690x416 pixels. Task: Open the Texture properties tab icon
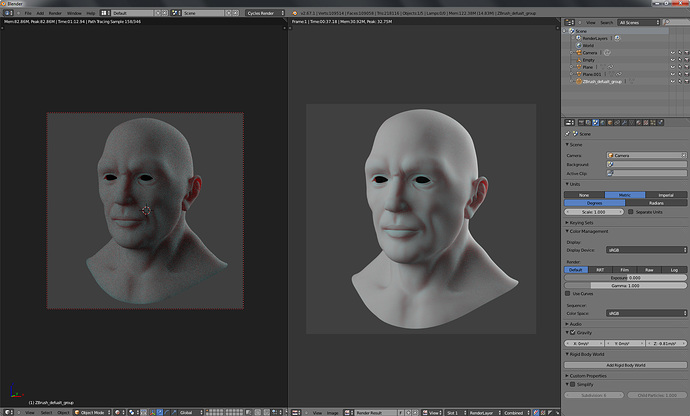646,123
